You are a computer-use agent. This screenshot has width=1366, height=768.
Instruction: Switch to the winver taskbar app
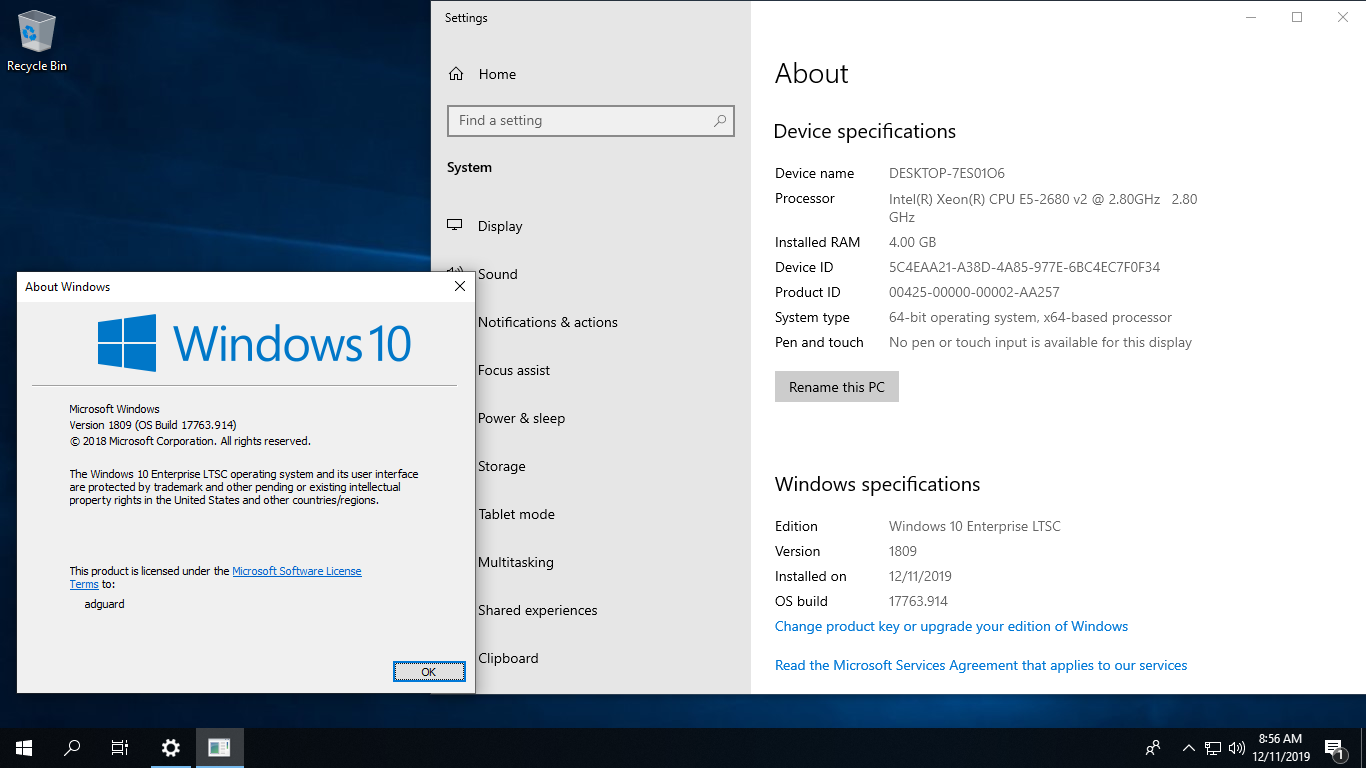click(219, 747)
